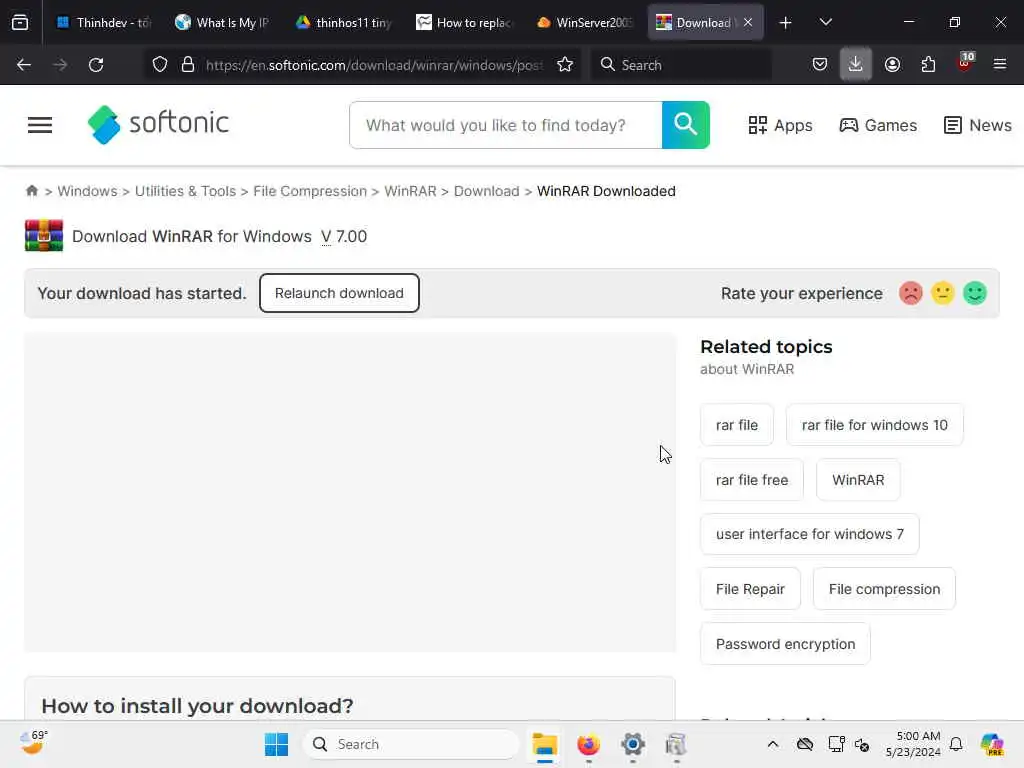This screenshot has width=1024, height=768.
Task: Open News section
Action: (x=978, y=125)
